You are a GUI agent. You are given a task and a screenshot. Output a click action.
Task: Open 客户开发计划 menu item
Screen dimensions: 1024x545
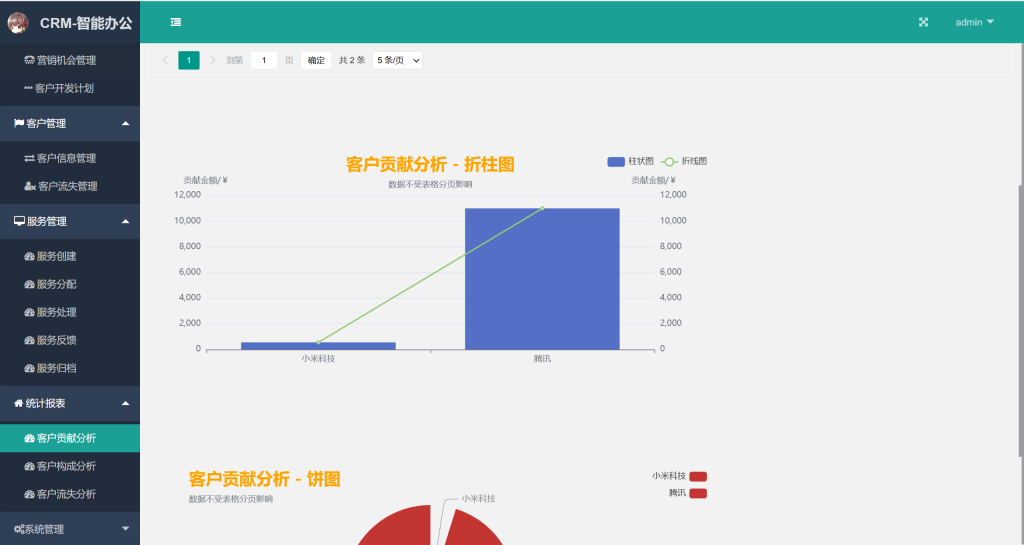point(70,88)
